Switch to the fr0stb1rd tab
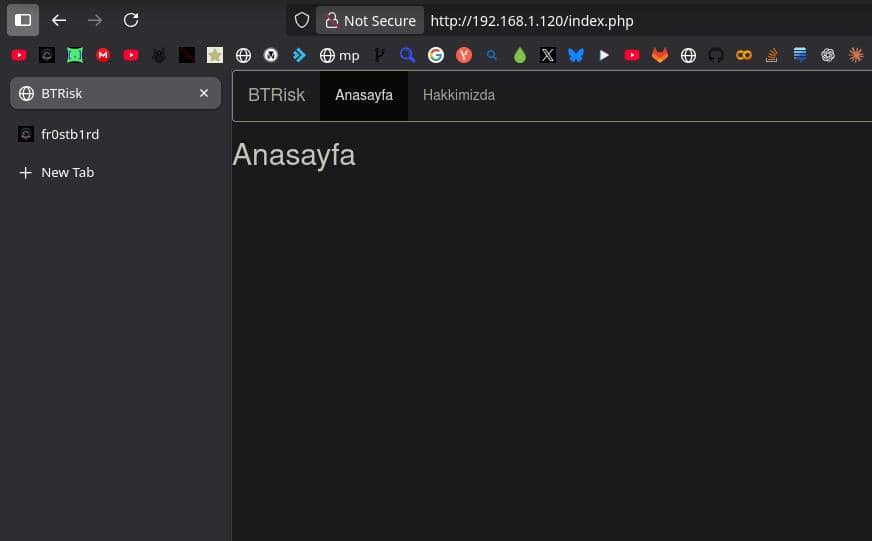The image size is (872, 541). pos(70,134)
